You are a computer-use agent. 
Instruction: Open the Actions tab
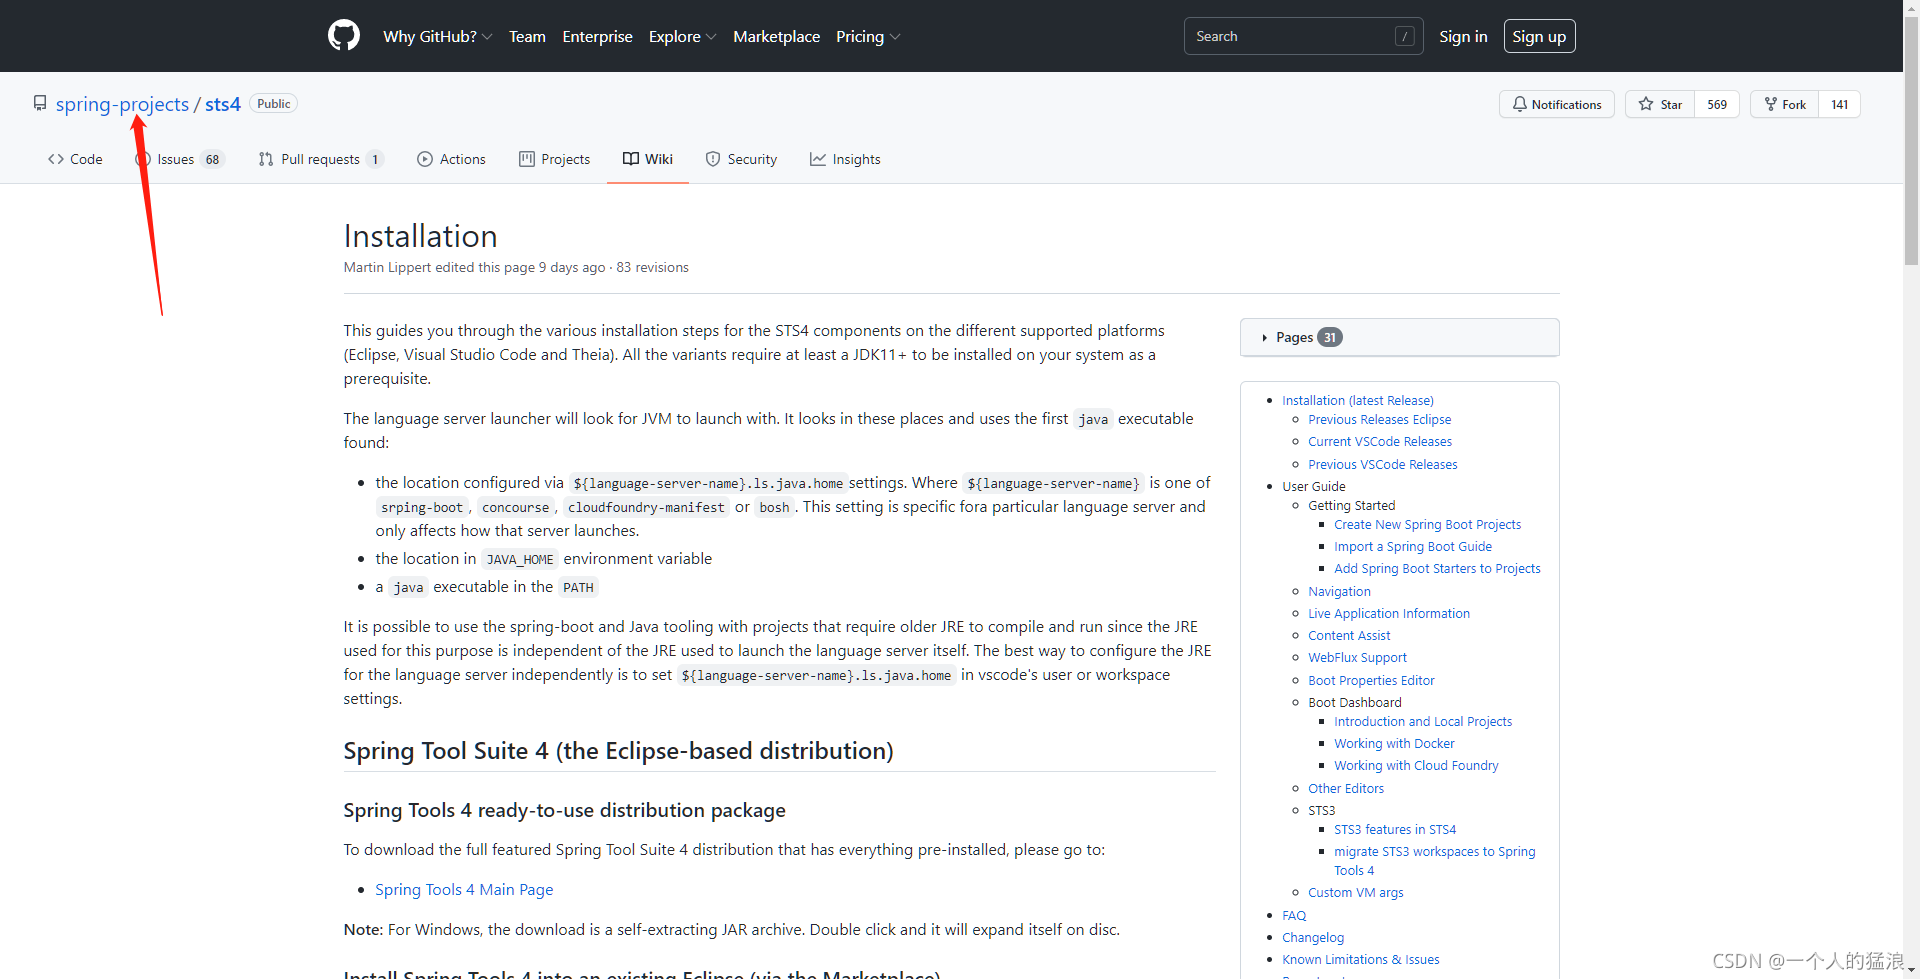coord(451,159)
